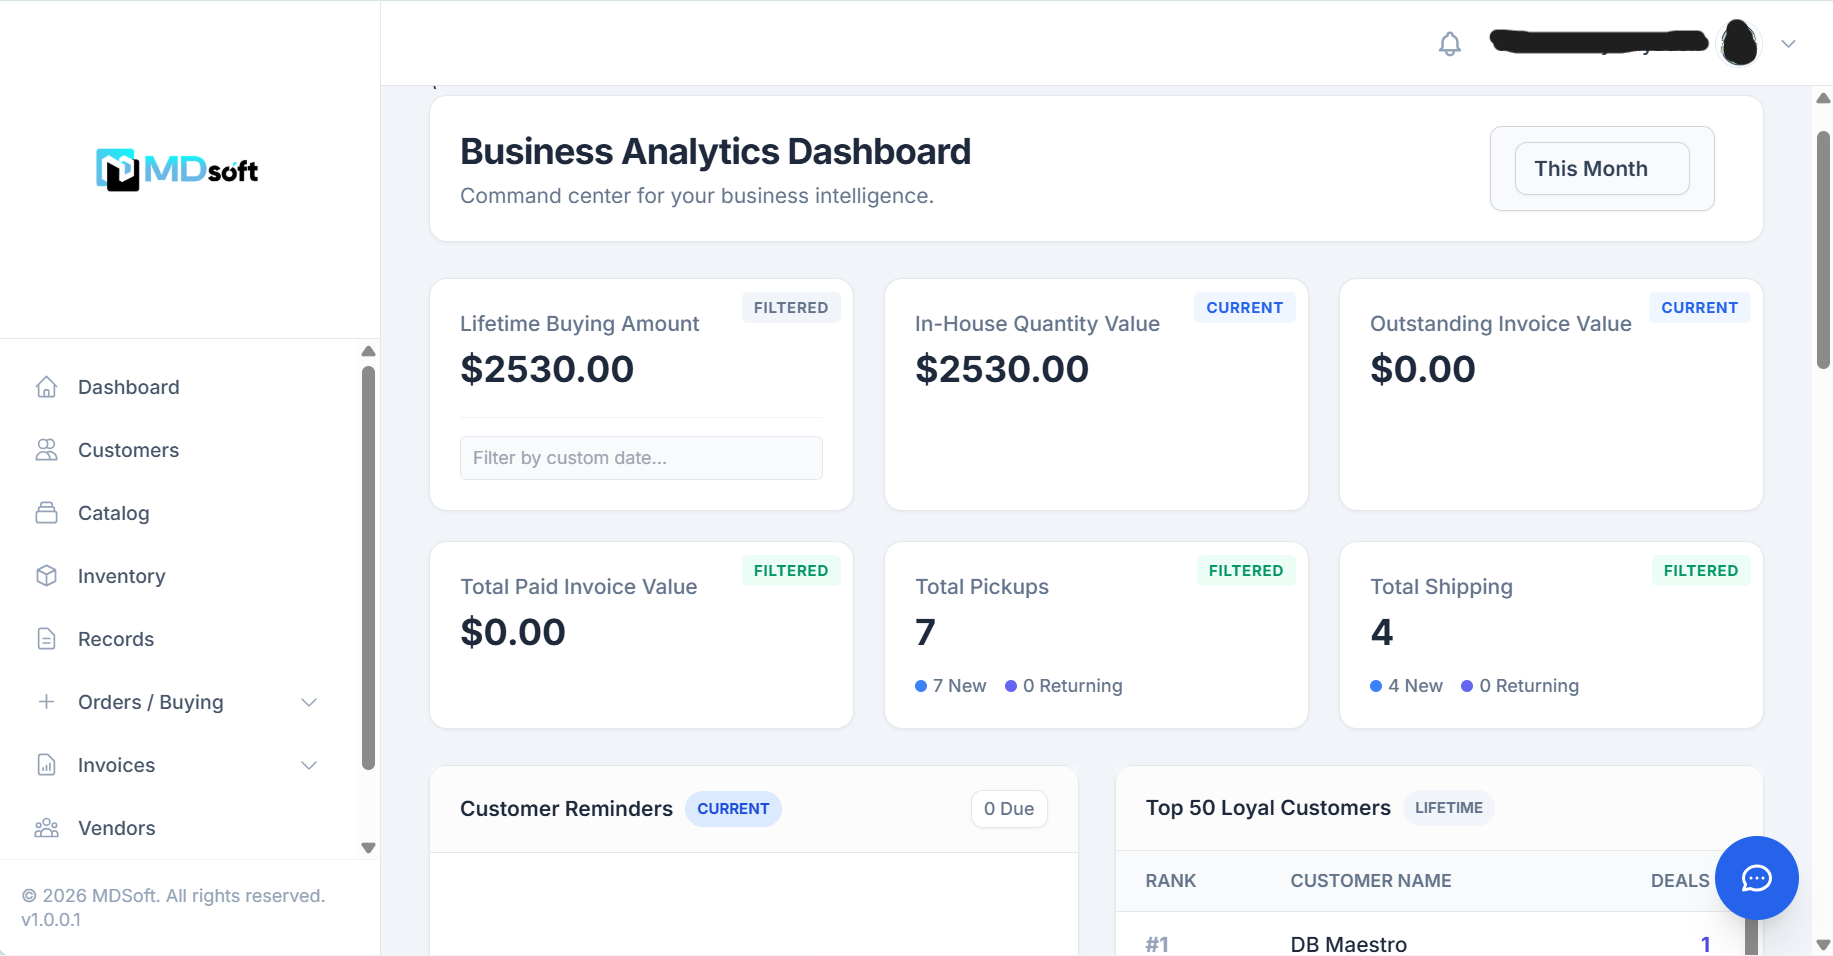The height and width of the screenshot is (956, 1833).
Task: Click the page scroll down arrow
Action: coord(1823,945)
